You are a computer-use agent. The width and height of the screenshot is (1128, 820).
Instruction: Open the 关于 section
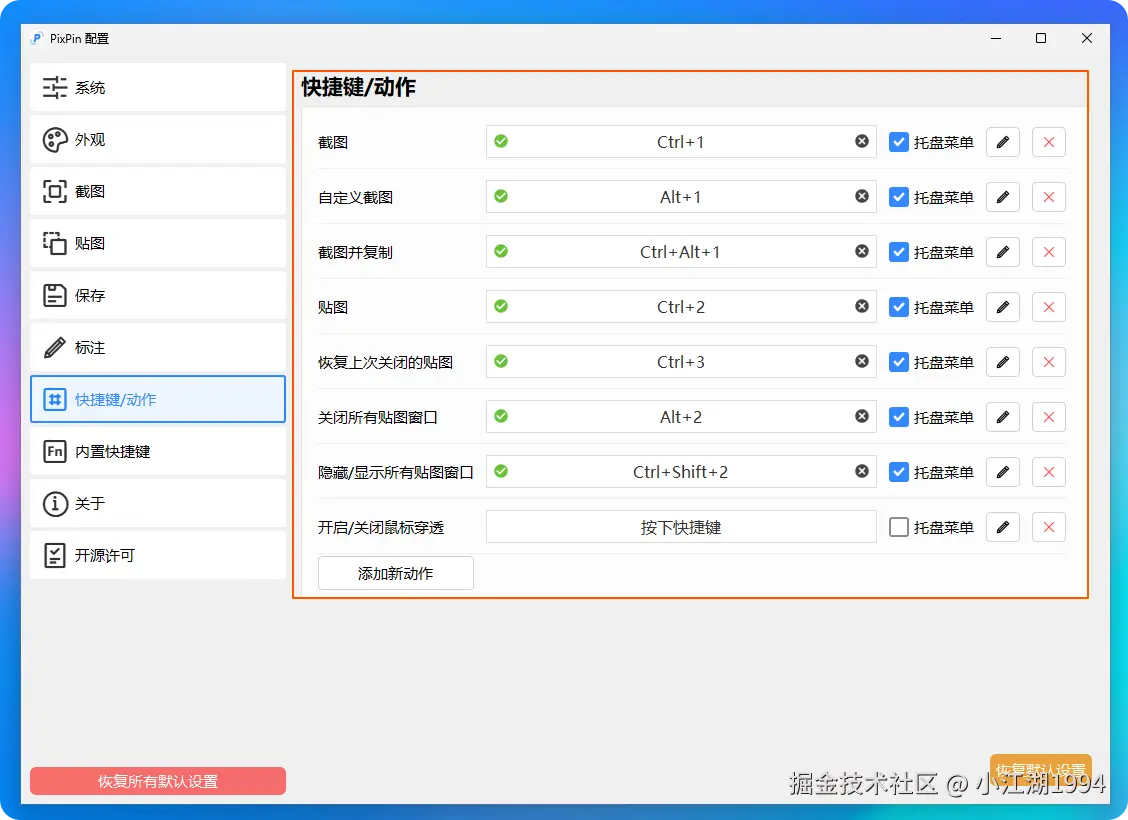[x=158, y=504]
